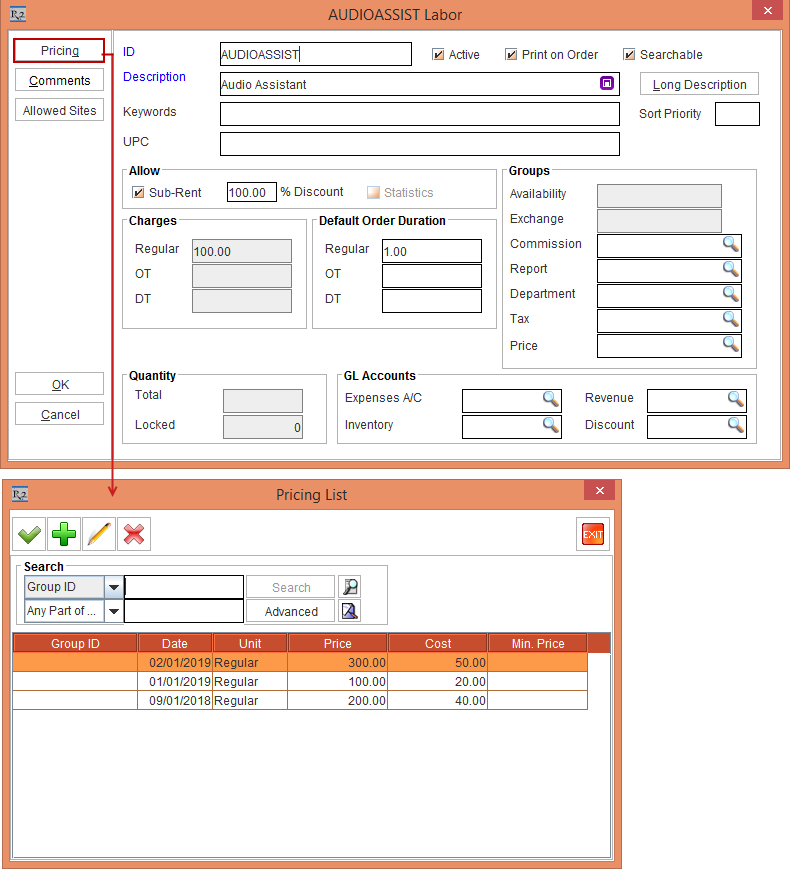Disable the Sub-Rent checkbox
The image size is (790, 875).
tap(139, 192)
